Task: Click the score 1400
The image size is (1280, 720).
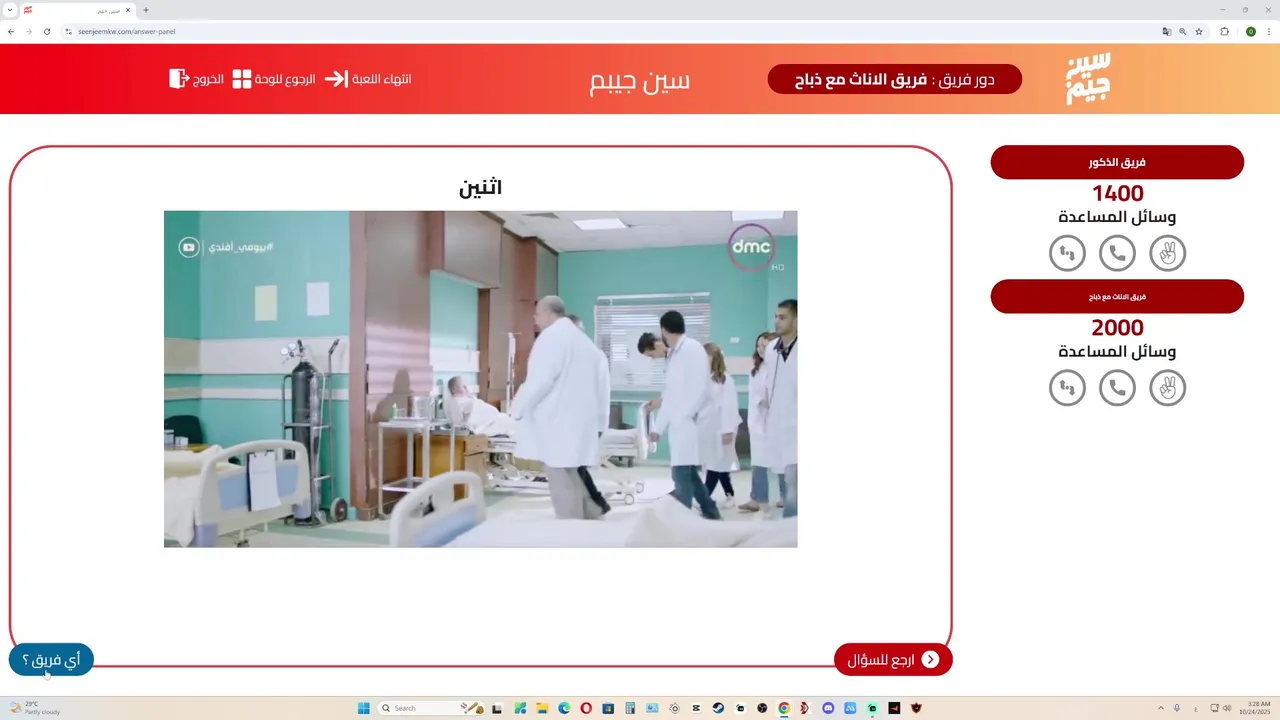Action: pyautogui.click(x=1117, y=193)
